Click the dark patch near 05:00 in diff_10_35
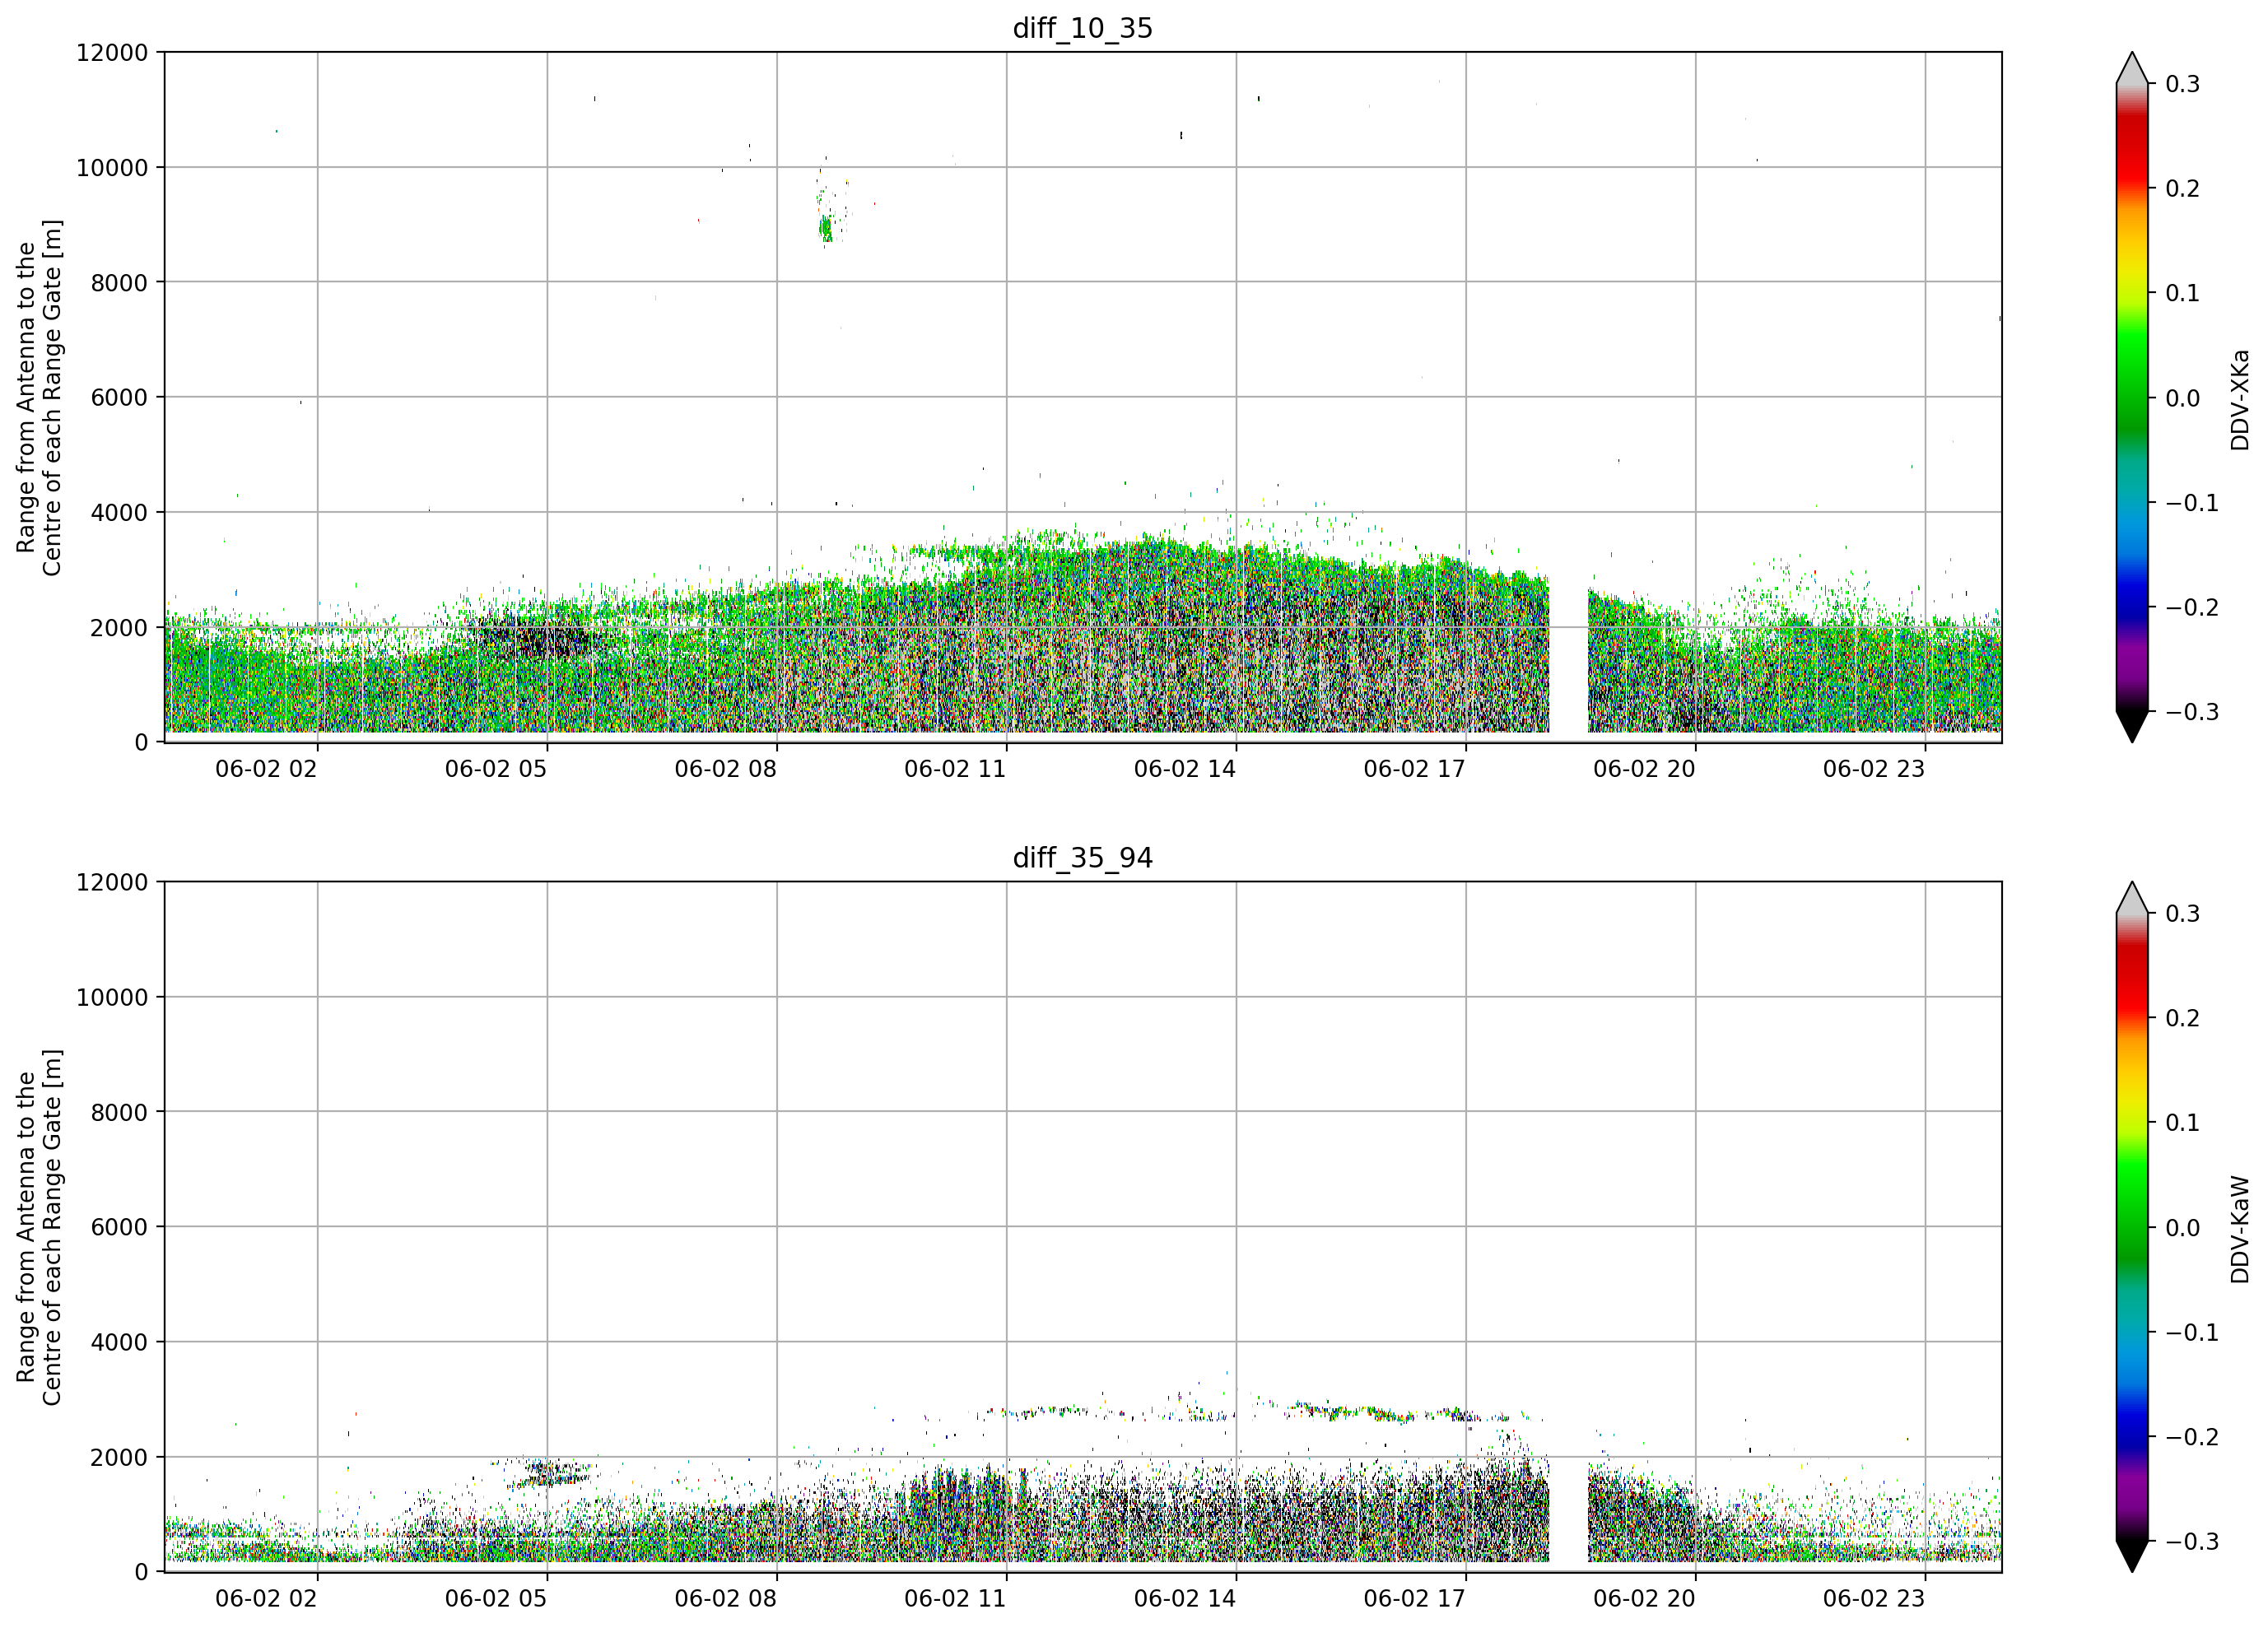Screen dimensions: 2268x1628 click(x=537, y=637)
